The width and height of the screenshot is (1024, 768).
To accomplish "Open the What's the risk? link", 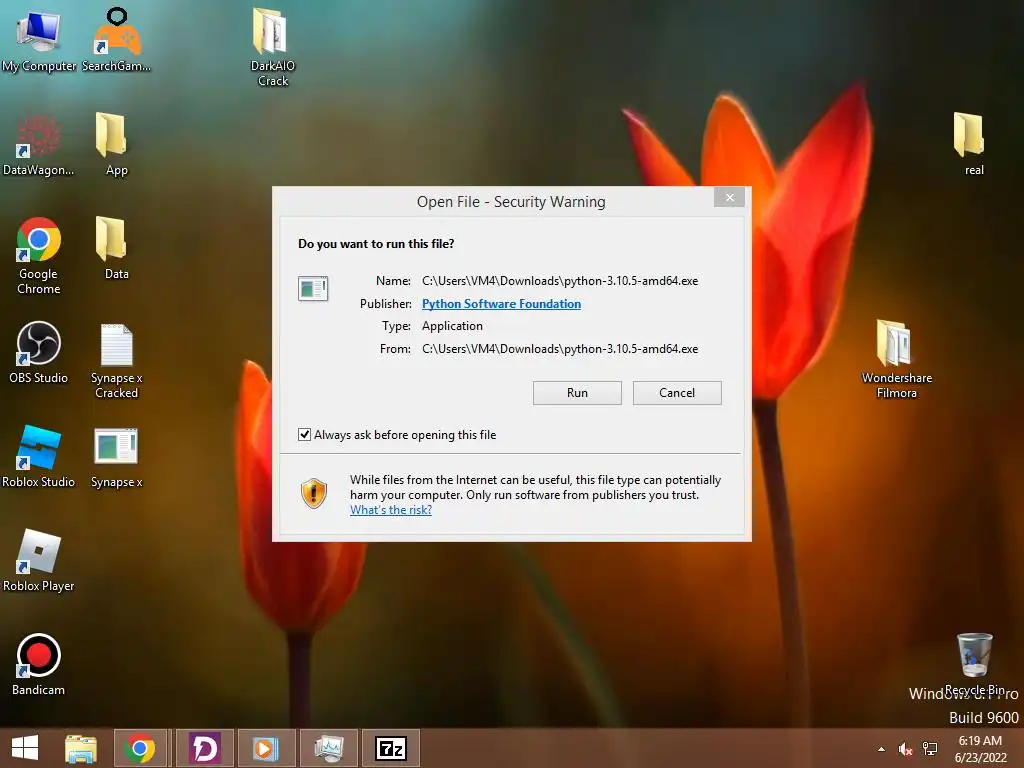I will coord(391,509).
